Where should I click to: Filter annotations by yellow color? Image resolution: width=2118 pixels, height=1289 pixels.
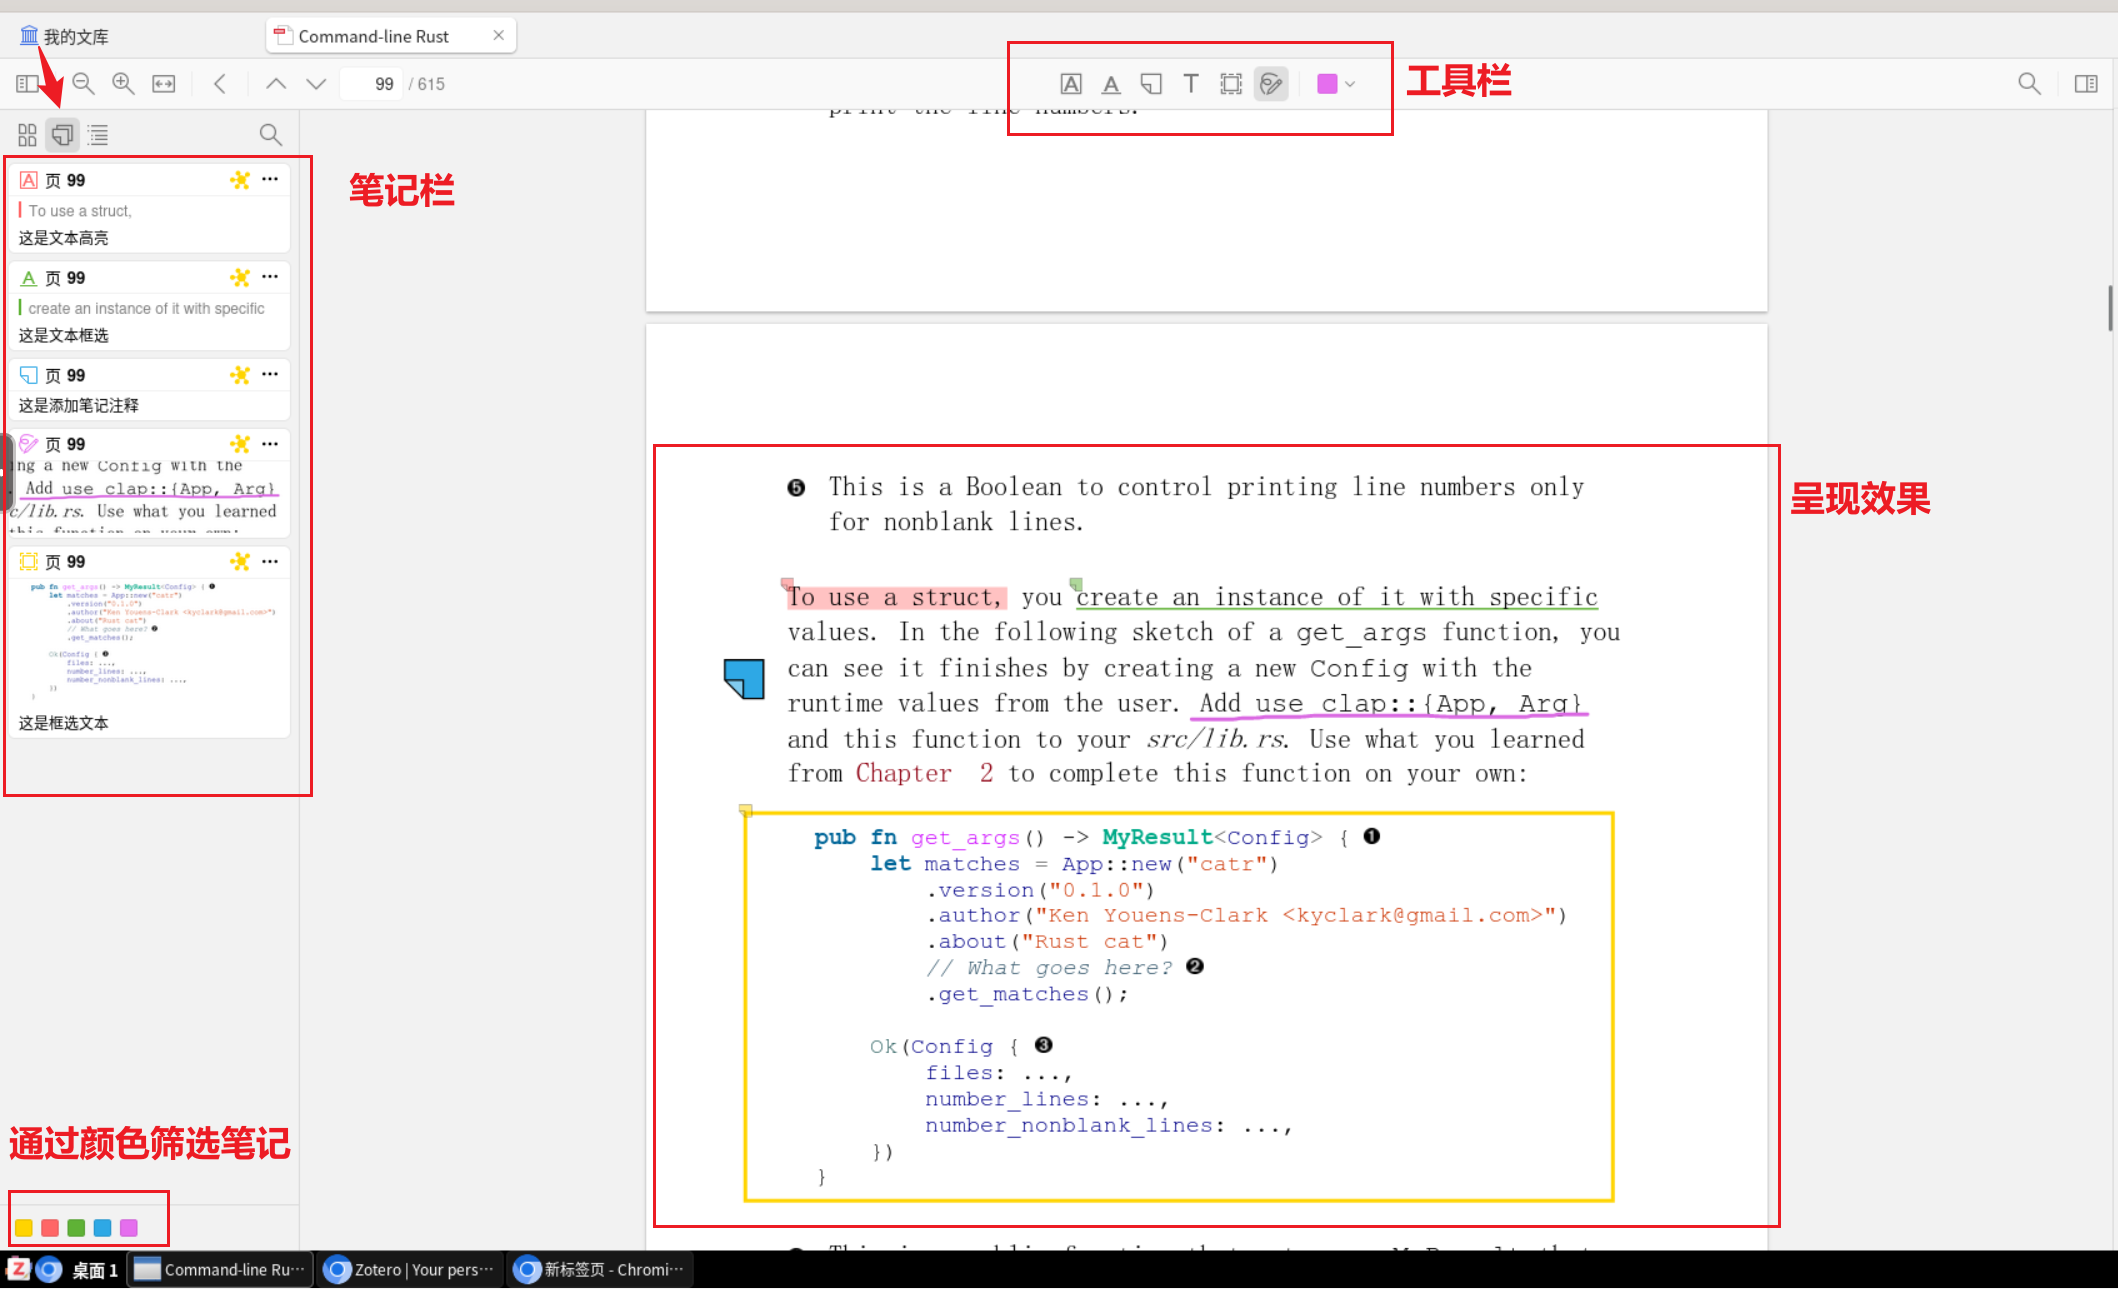24,1228
